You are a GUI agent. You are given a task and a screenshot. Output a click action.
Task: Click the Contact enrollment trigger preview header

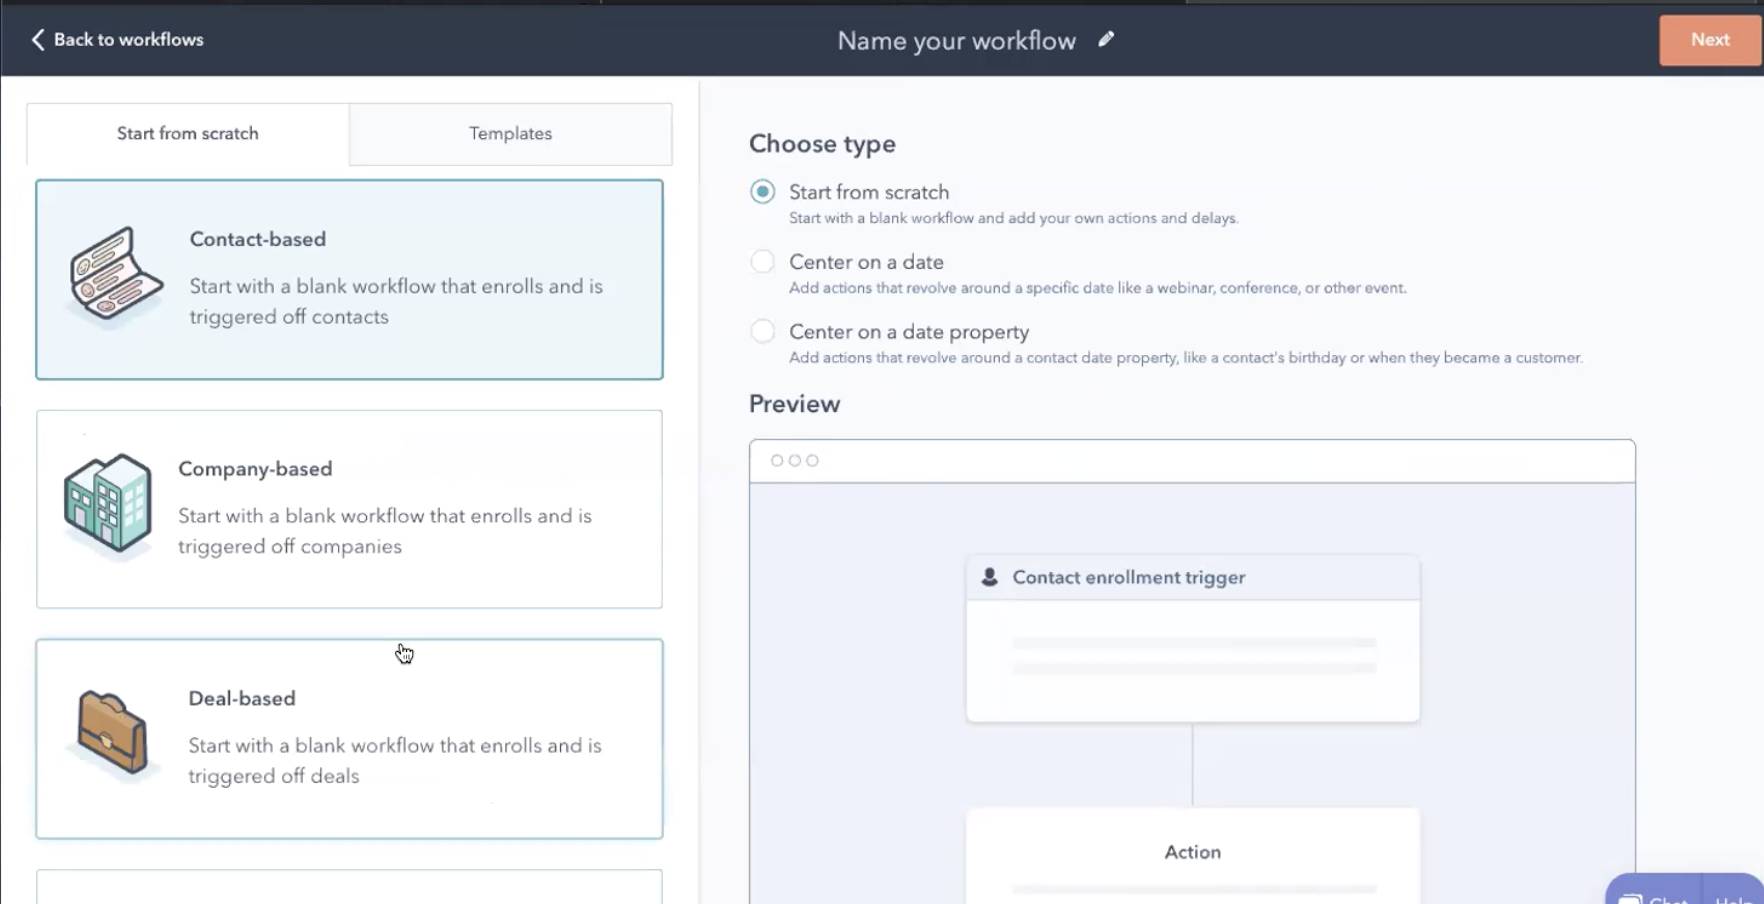click(1192, 577)
